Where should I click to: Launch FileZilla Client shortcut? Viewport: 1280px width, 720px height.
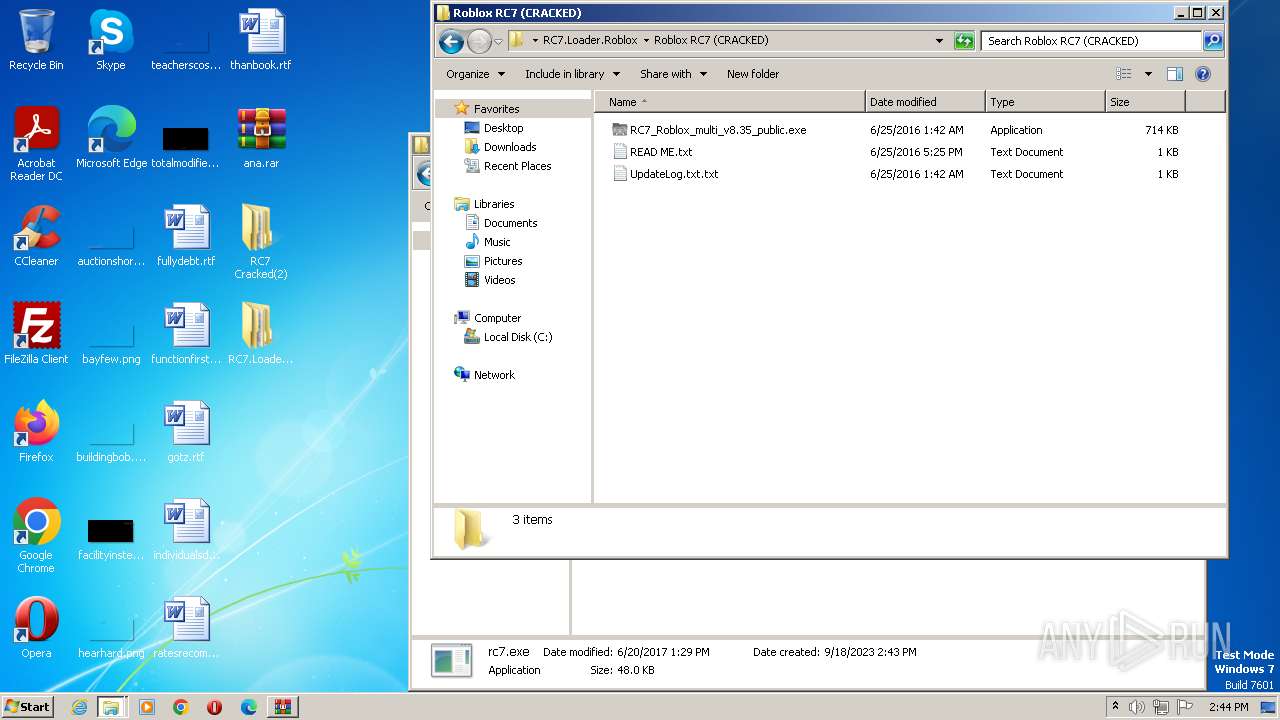tap(36, 334)
